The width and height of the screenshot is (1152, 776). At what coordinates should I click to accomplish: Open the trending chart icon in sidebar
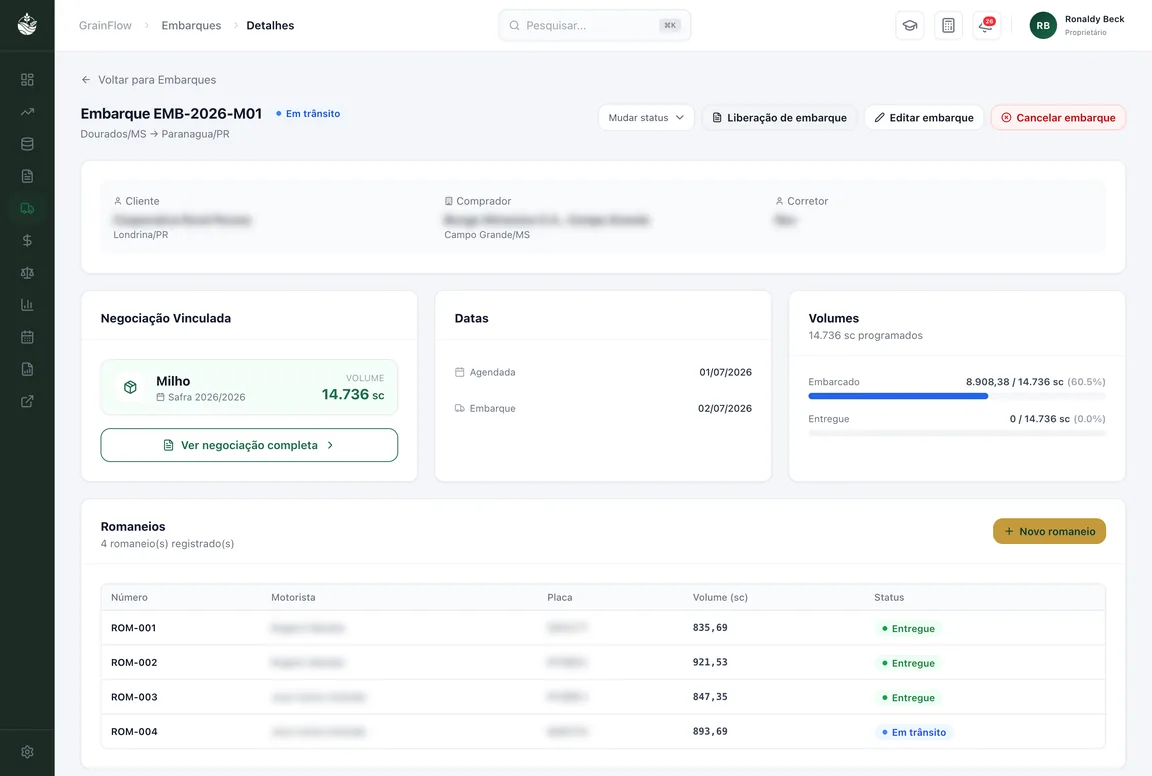click(x=27, y=112)
